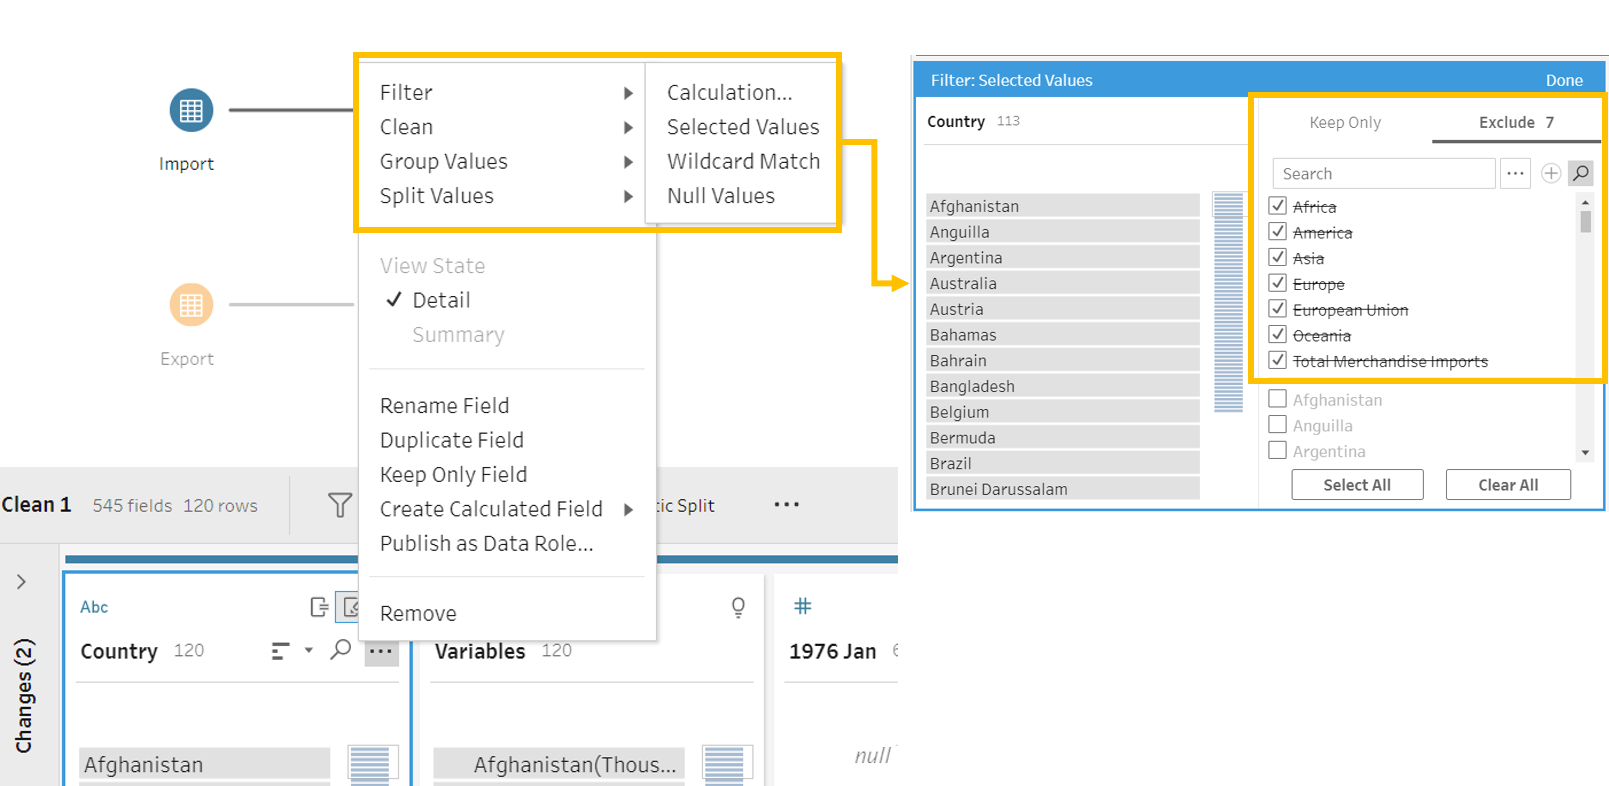This screenshot has width=1609, height=786.
Task: Uncheck the European Union checkbox
Action: click(x=1277, y=309)
